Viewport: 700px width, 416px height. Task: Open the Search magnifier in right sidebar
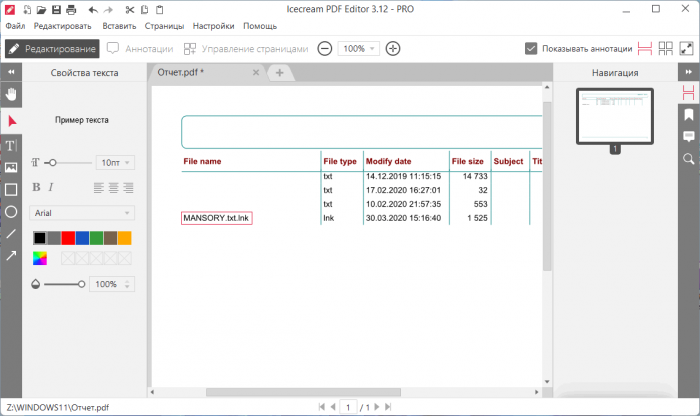(x=689, y=159)
